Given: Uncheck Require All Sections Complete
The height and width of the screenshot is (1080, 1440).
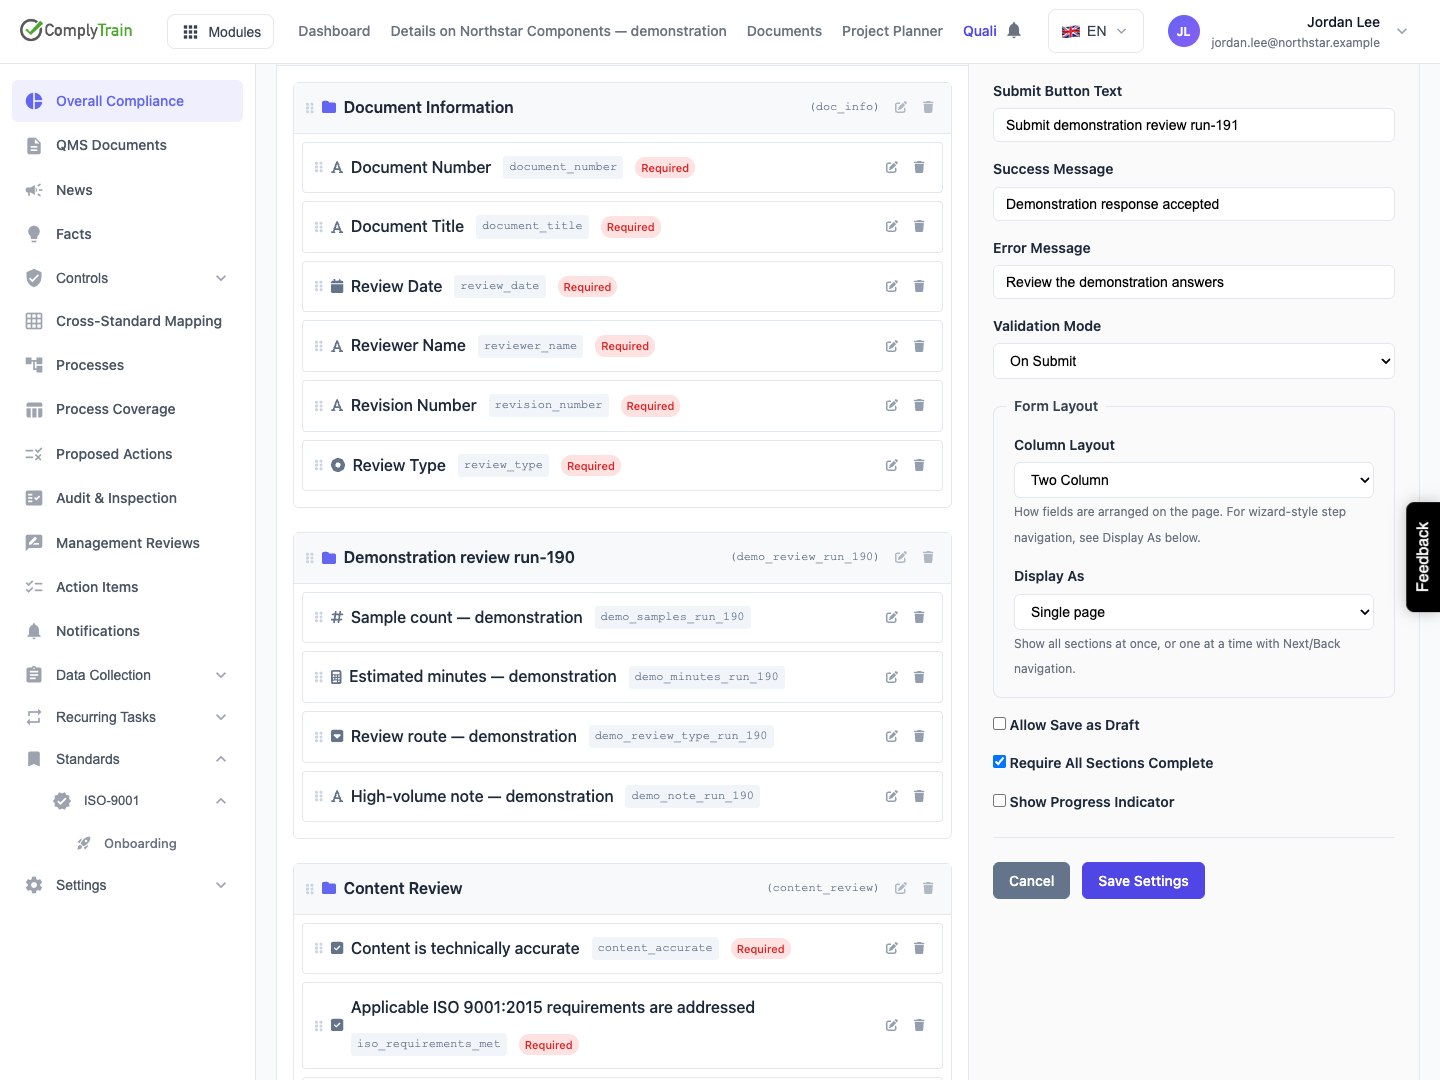Looking at the screenshot, I should click(x=999, y=762).
